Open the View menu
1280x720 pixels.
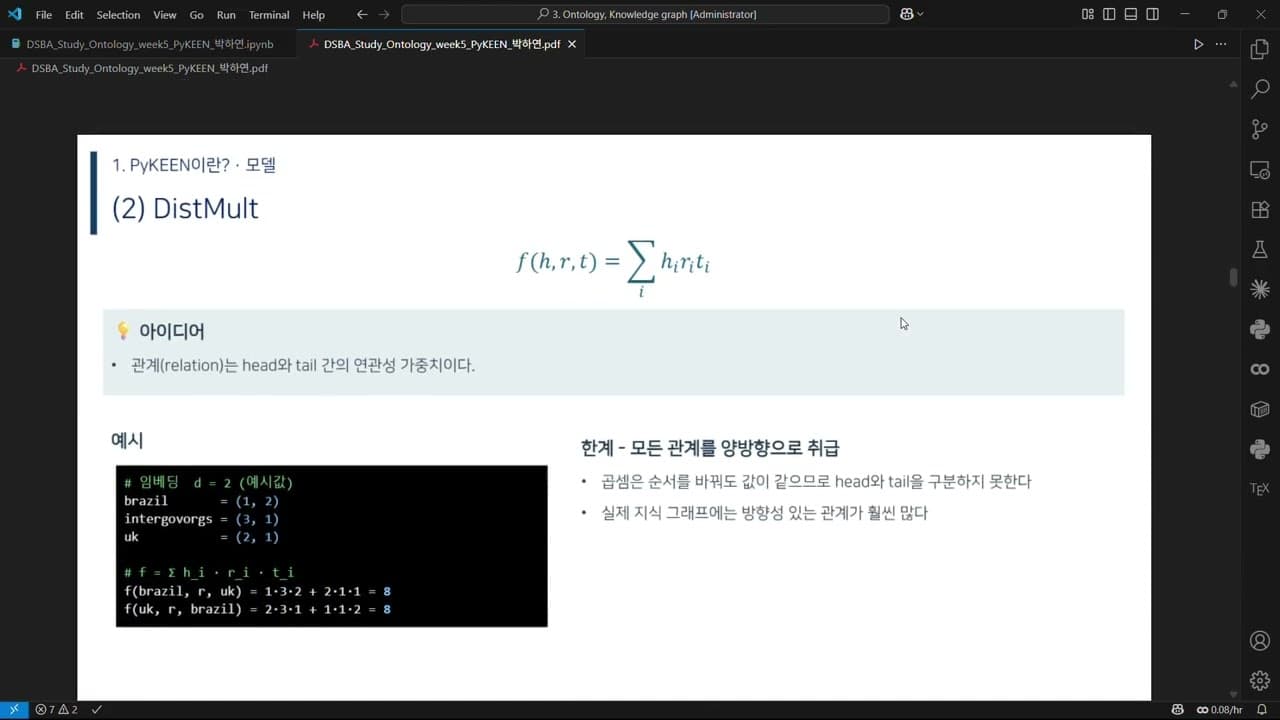[x=165, y=15]
